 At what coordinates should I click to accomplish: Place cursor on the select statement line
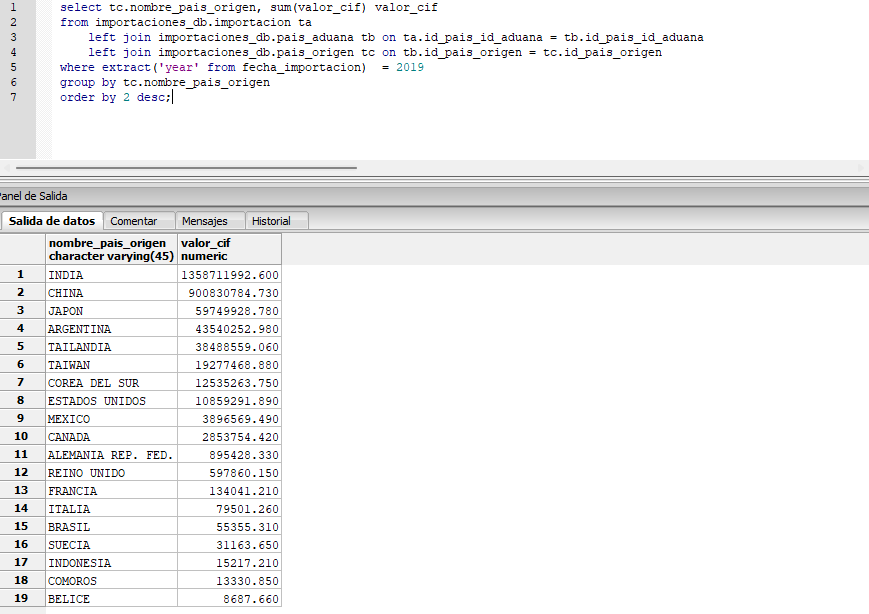coord(250,7)
